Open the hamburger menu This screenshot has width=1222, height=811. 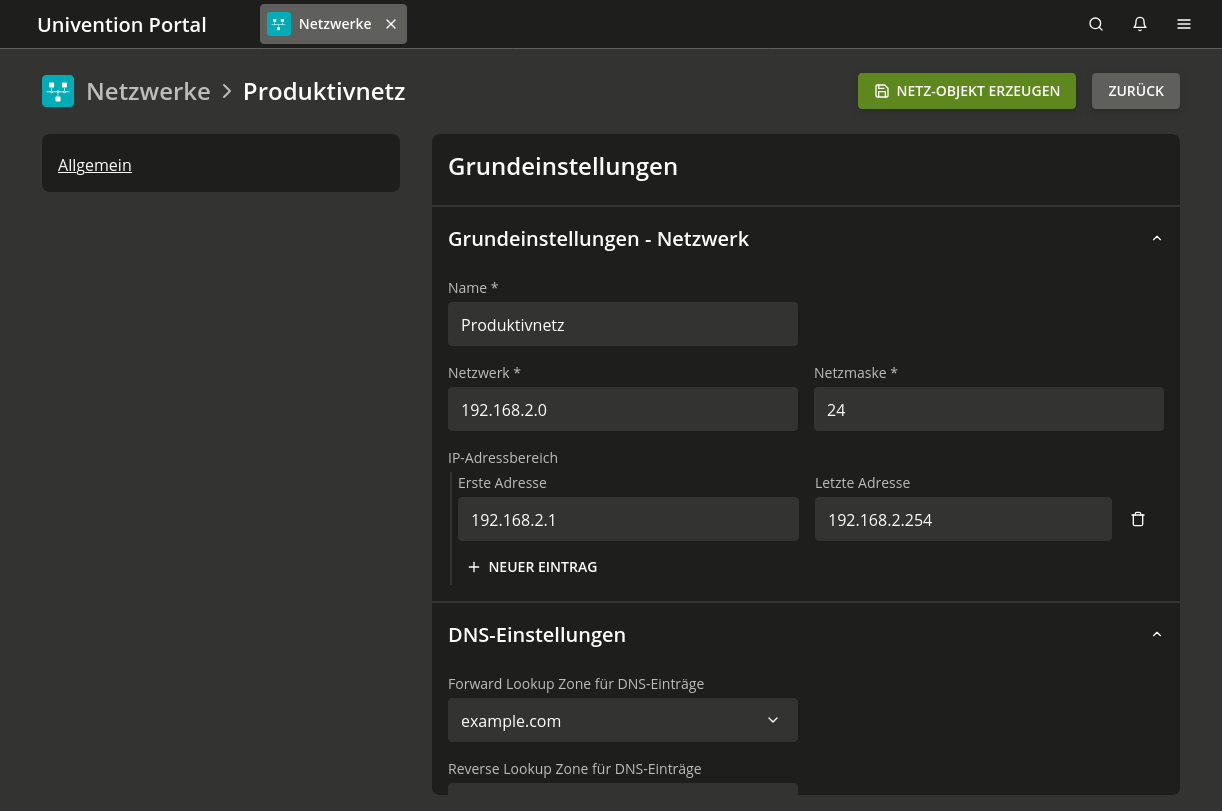click(x=1184, y=24)
